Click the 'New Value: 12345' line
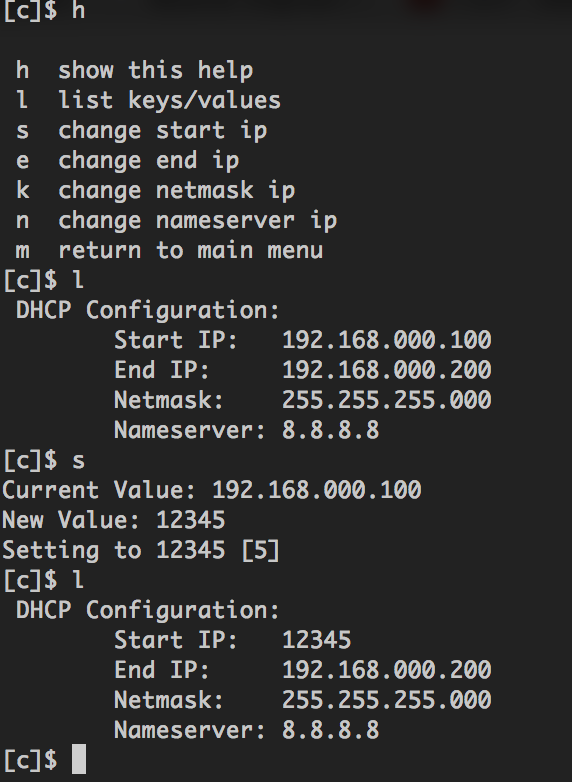 click(x=114, y=520)
